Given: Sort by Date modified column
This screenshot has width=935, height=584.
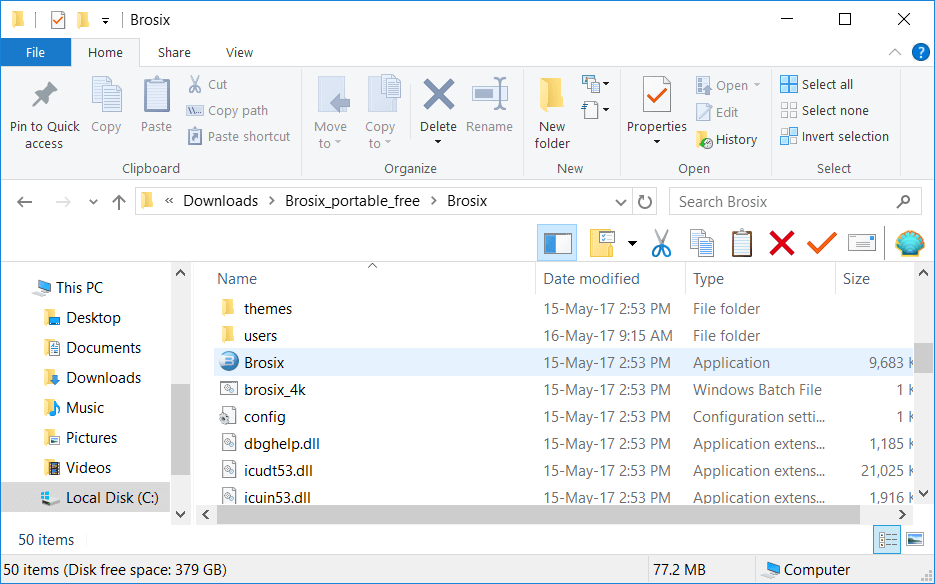Looking at the screenshot, I should pos(591,279).
